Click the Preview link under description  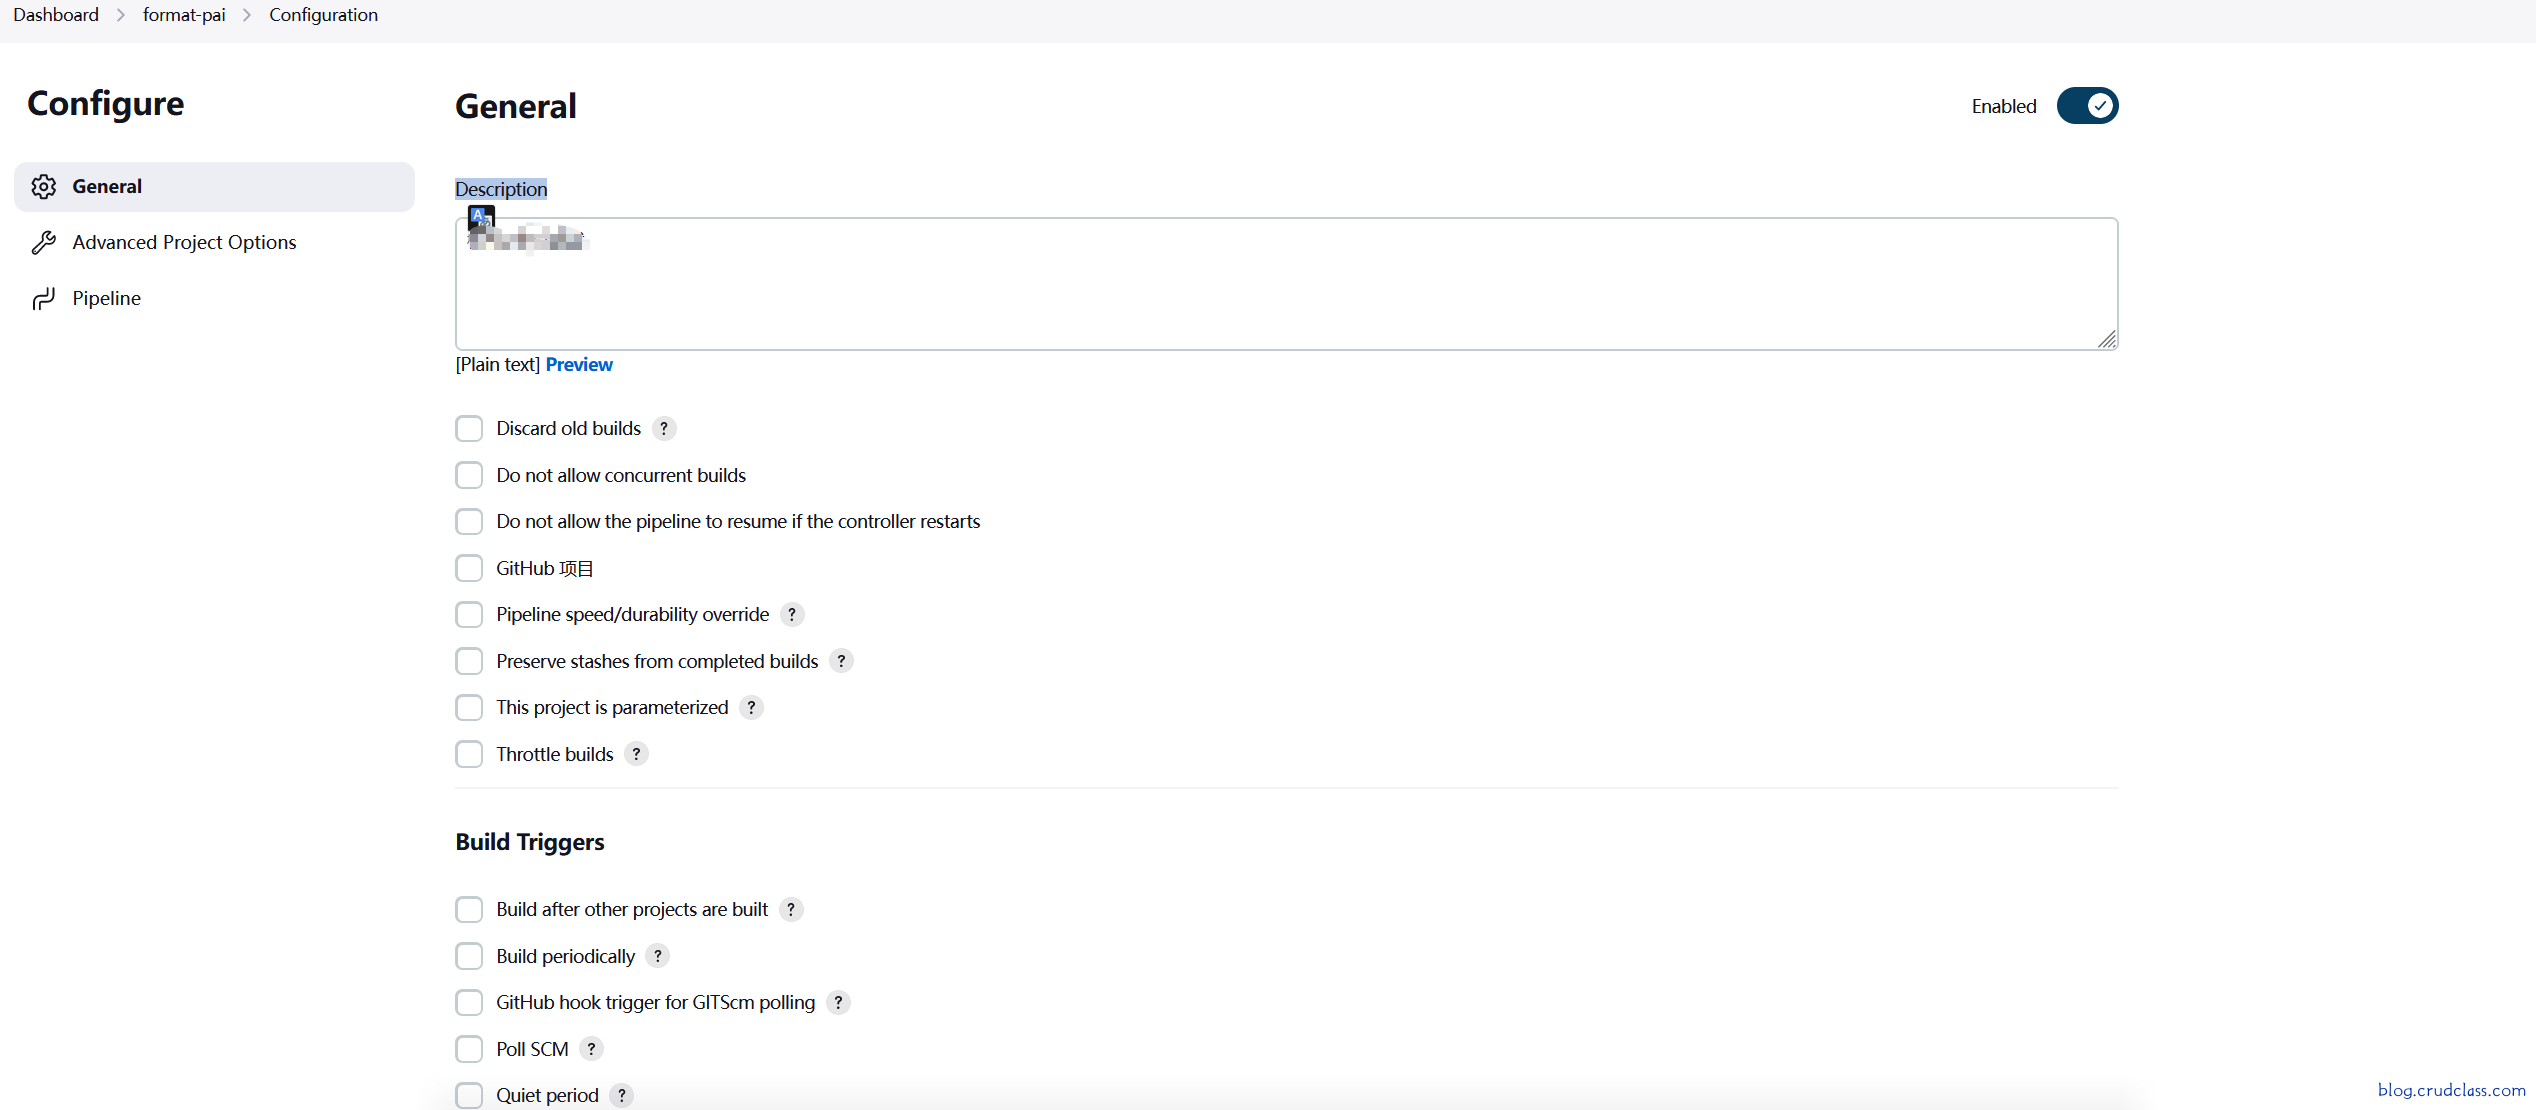[579, 365]
